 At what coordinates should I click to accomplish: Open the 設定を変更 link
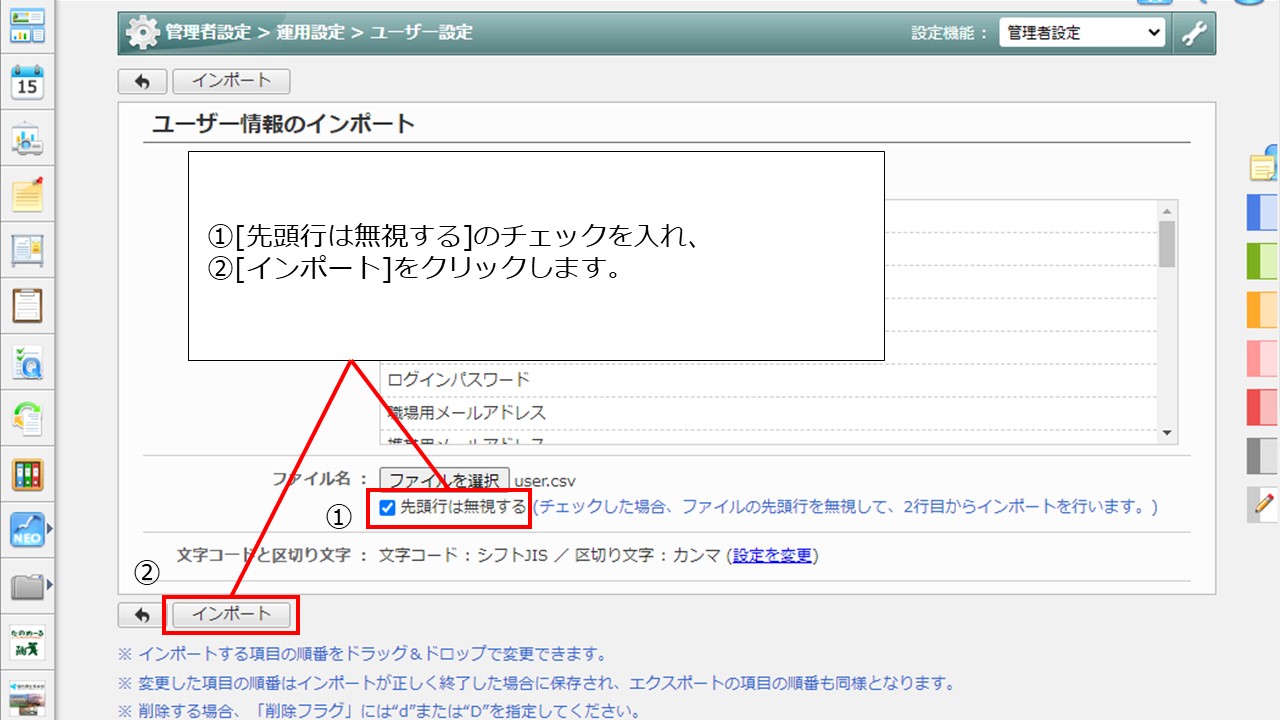point(772,556)
